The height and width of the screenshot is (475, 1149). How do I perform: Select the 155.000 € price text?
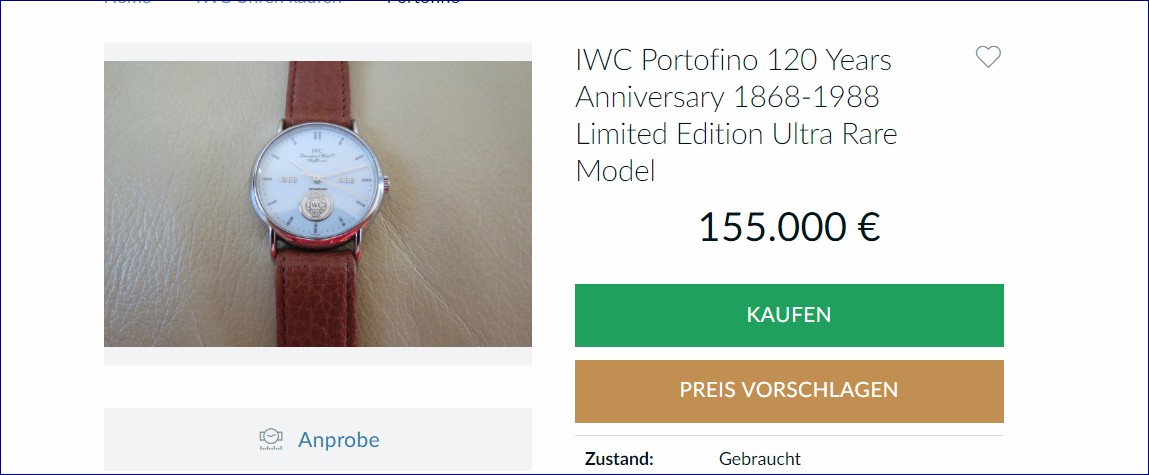tap(789, 227)
